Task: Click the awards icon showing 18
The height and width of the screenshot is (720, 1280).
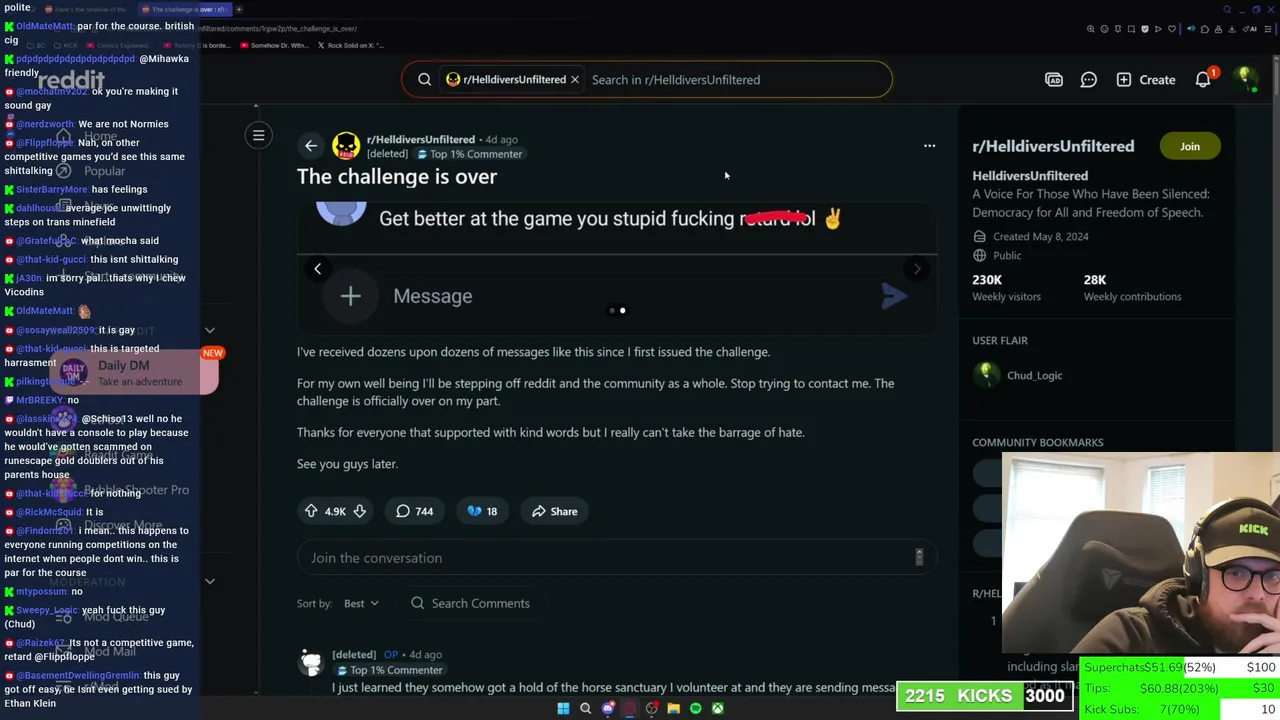Action: tap(482, 511)
